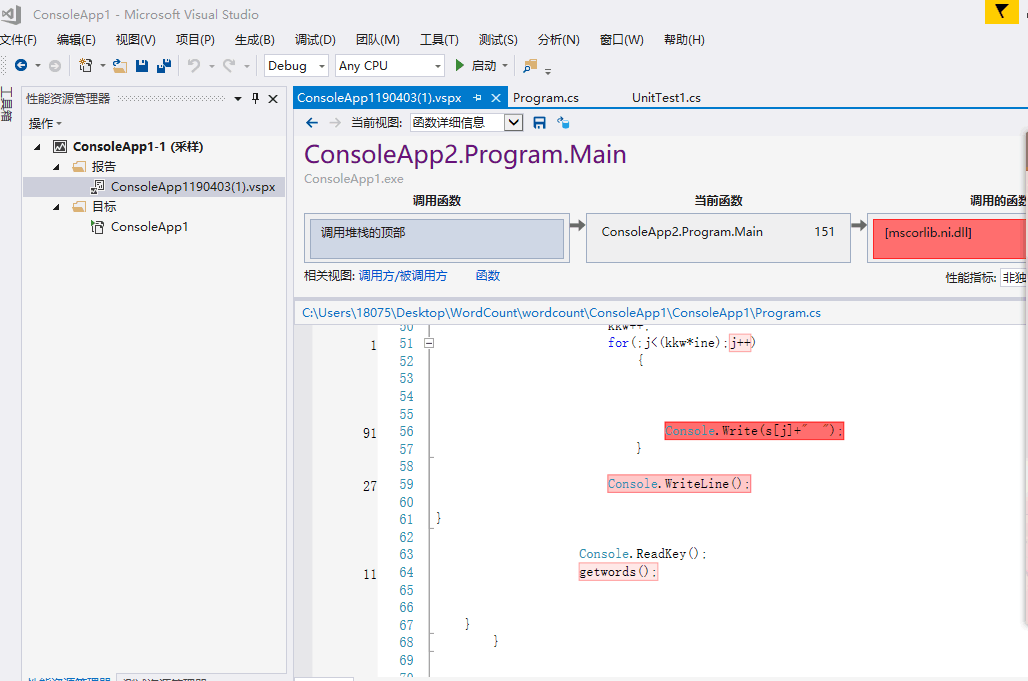Screen dimensions: 1028x681
Task: Open the toolbar overflow options arrow
Action: coord(548,71)
